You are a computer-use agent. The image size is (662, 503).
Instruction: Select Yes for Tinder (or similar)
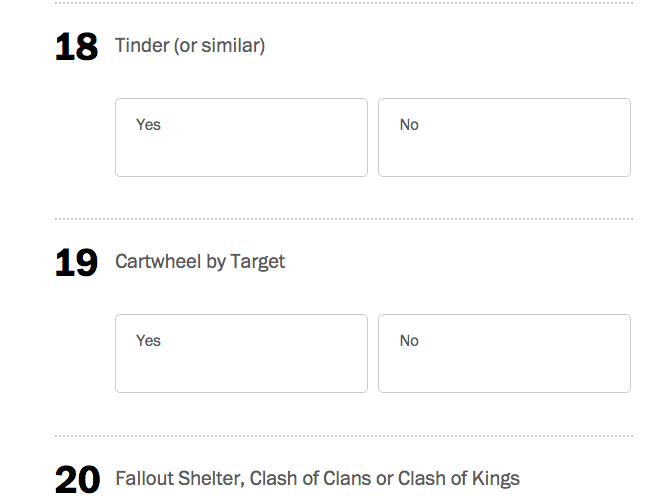[241, 137]
